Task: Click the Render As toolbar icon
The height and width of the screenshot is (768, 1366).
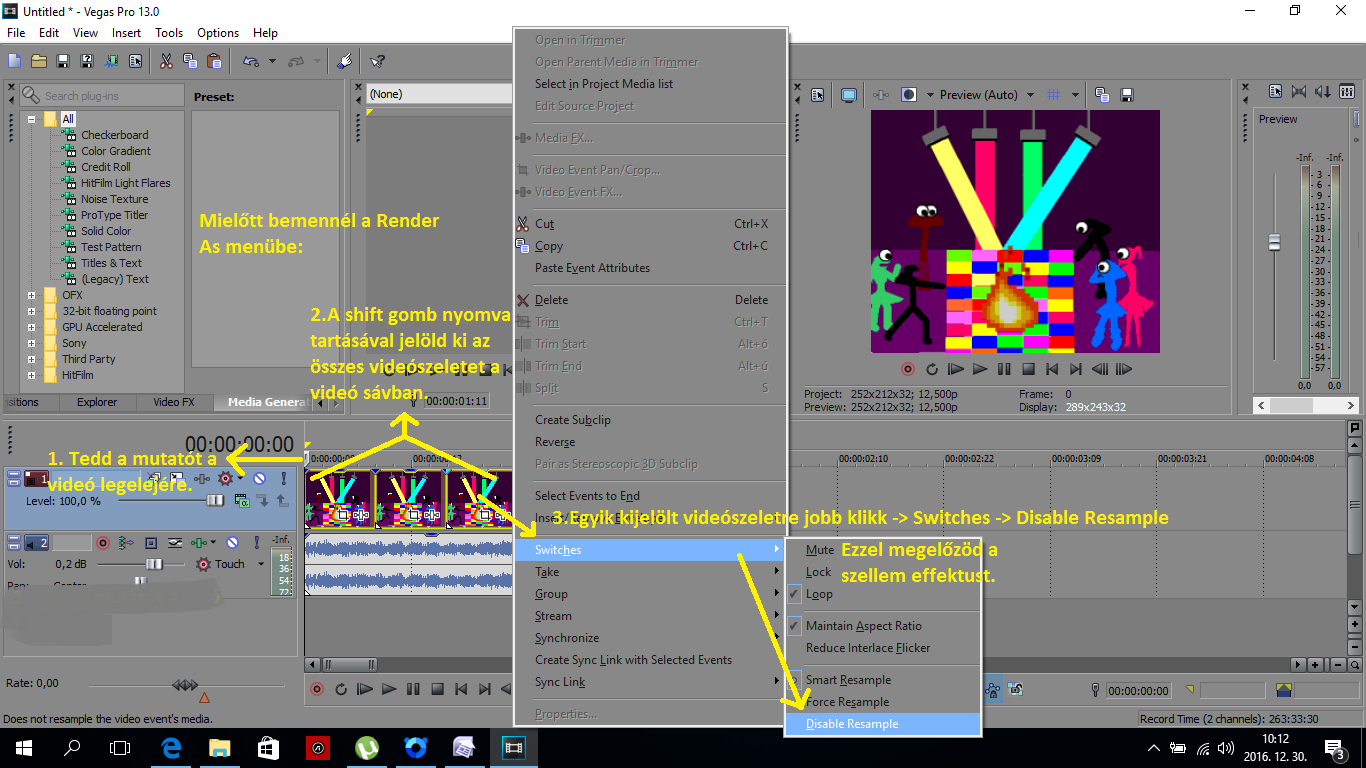Action: [x=111, y=61]
